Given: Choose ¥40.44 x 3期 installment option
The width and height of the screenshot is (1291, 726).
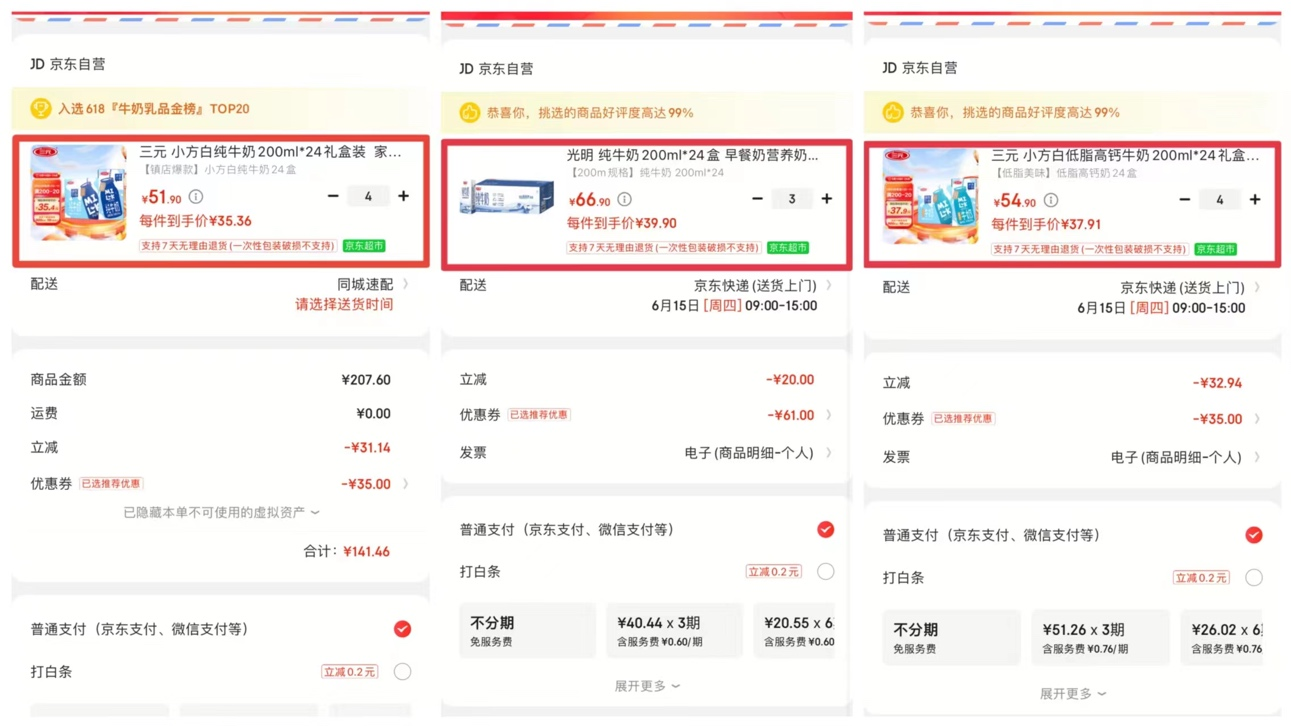Looking at the screenshot, I should coord(674,631).
